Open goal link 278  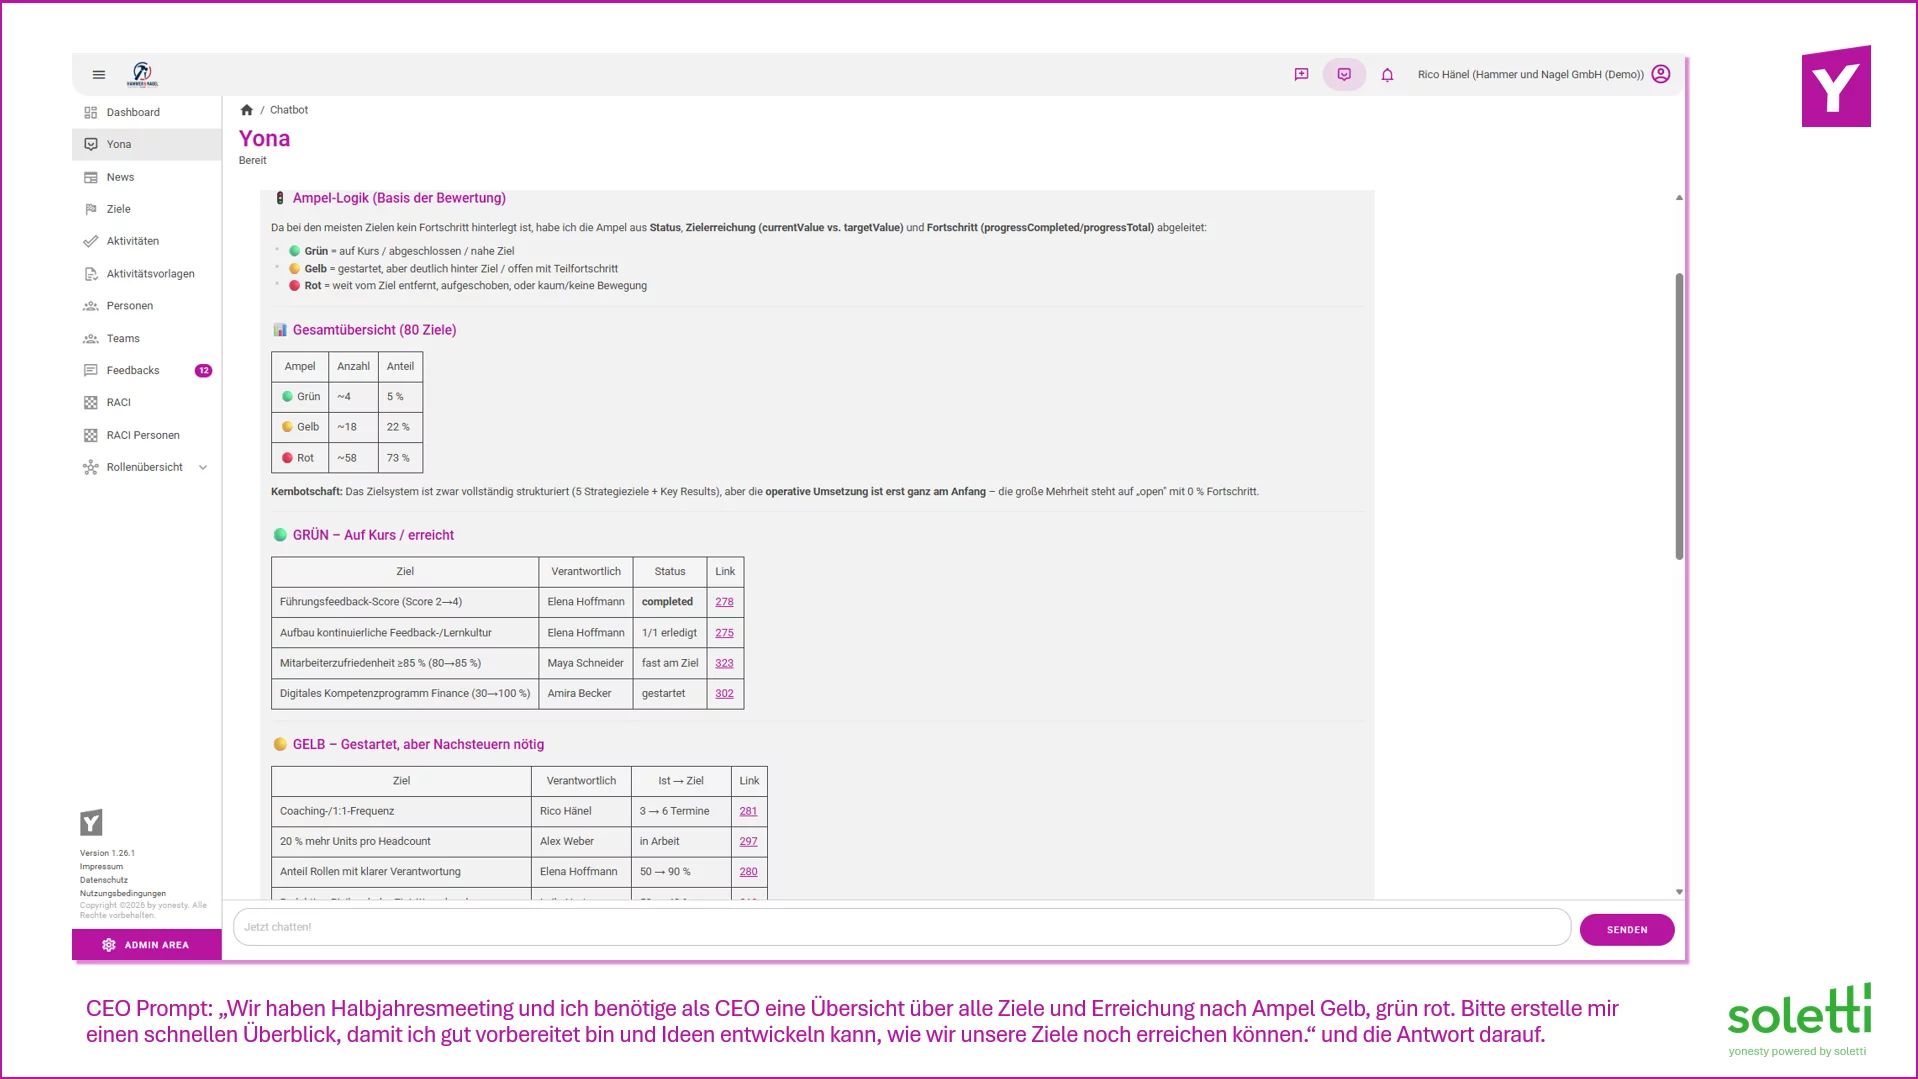pos(724,602)
